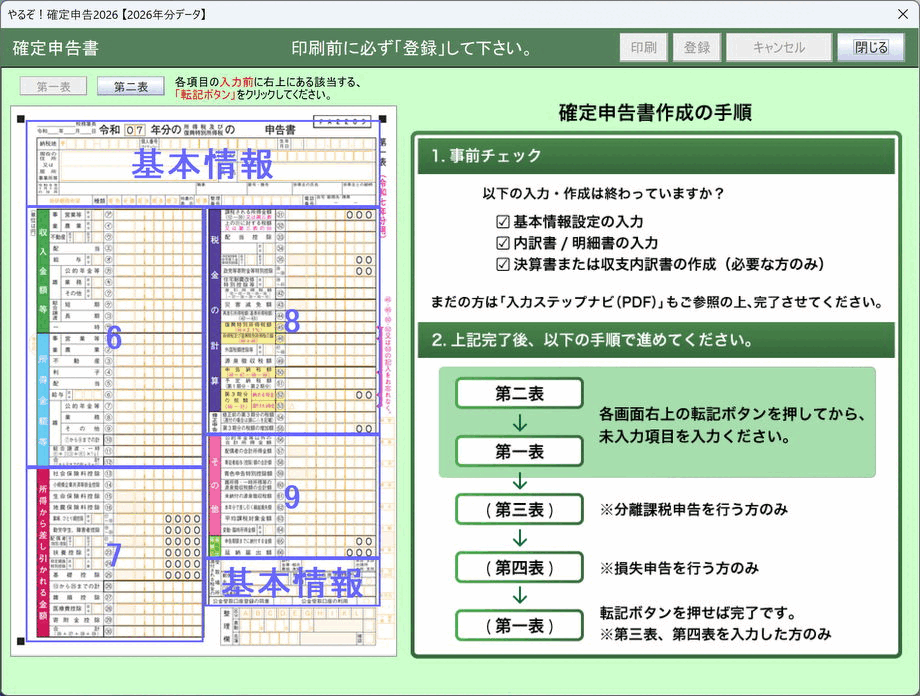Click the 第二表 step button in the workflow

[520, 393]
